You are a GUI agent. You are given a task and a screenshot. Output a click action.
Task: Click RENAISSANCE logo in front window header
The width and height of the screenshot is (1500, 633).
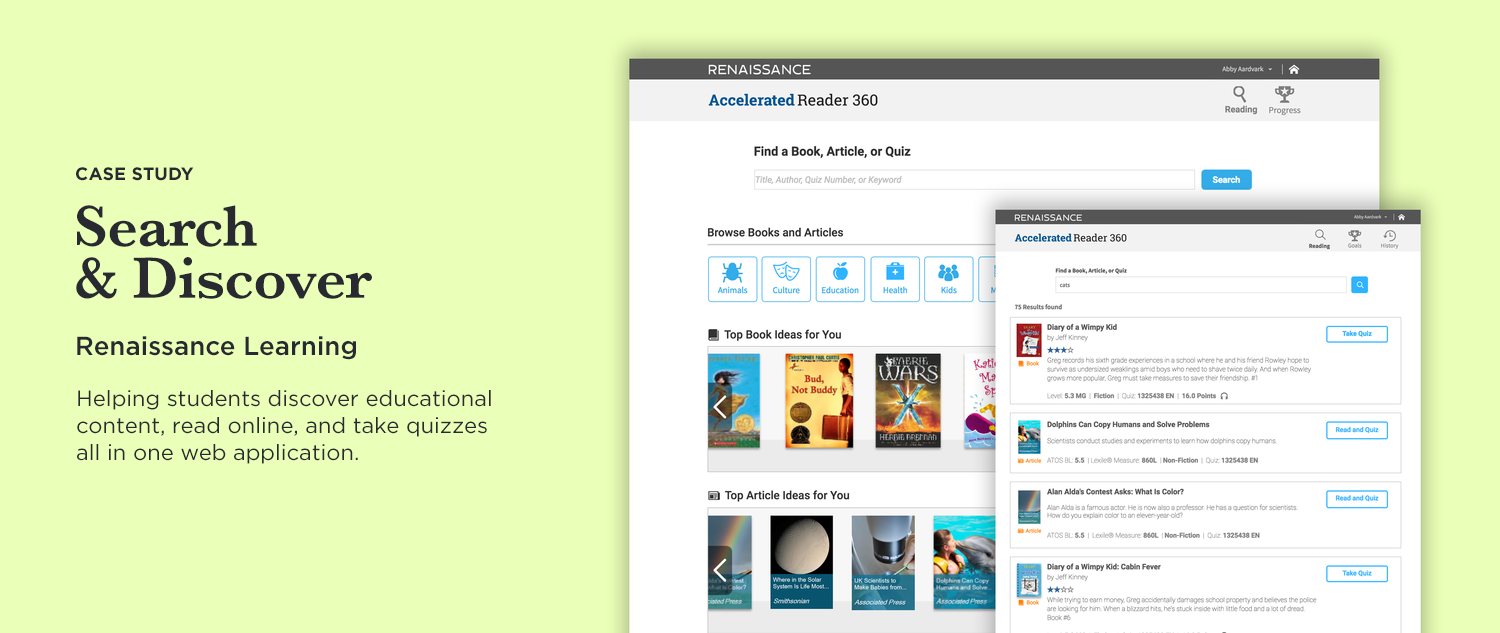pos(1048,217)
